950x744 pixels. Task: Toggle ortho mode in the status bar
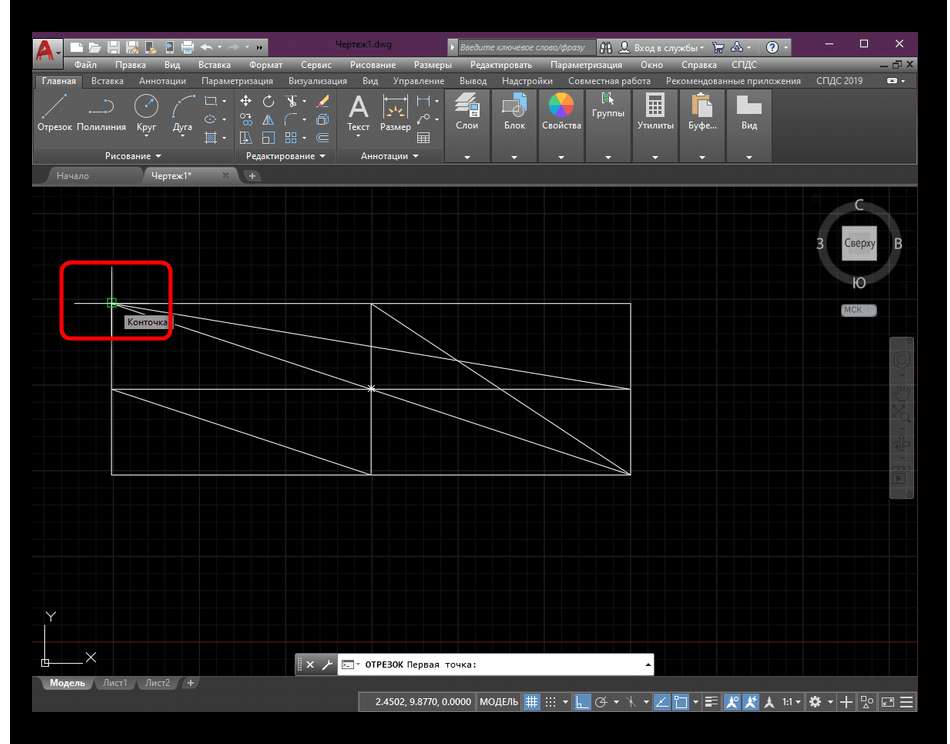(583, 702)
